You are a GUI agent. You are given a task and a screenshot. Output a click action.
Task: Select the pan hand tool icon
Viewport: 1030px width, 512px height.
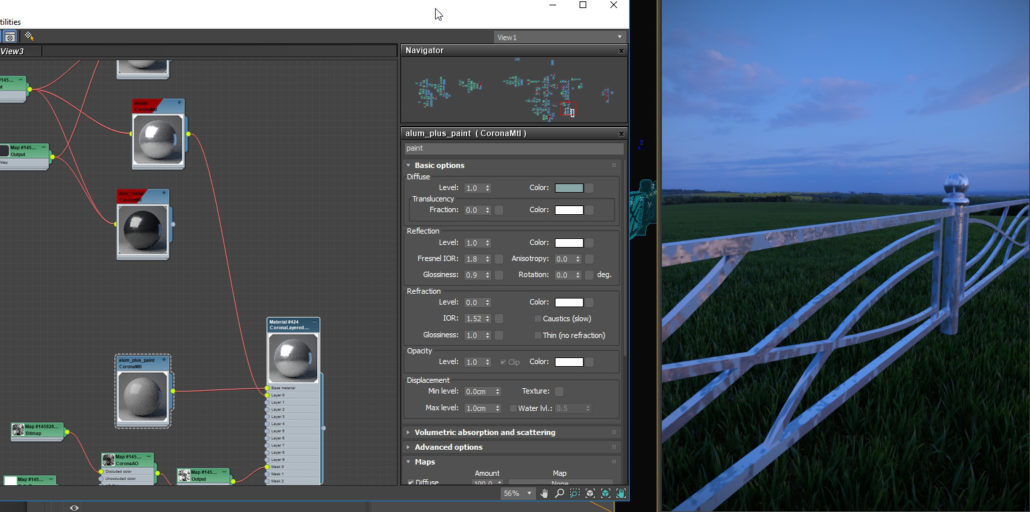[545, 493]
